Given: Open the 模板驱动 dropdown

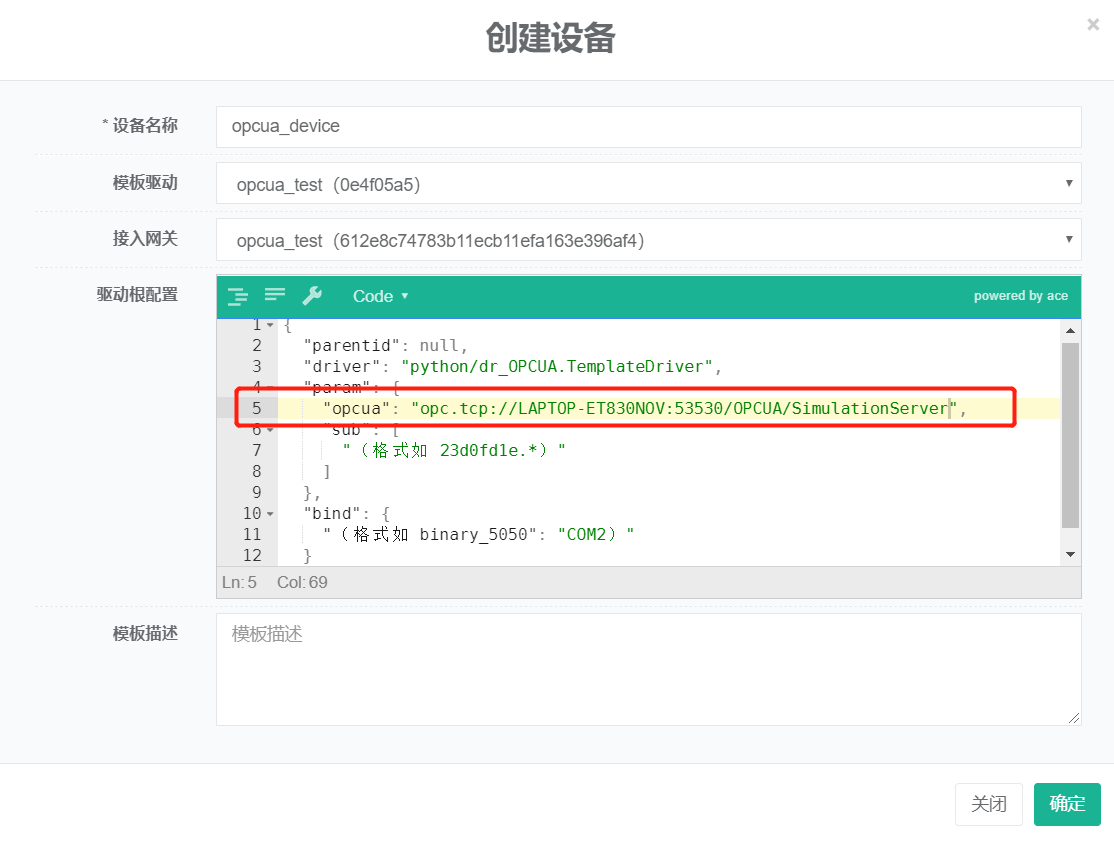Looking at the screenshot, I should point(648,184).
